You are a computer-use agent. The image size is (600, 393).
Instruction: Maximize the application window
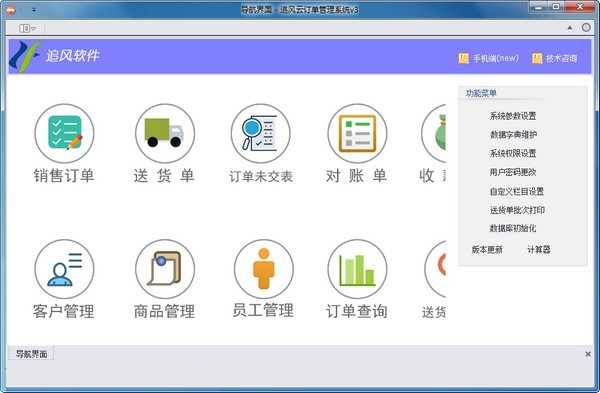tap(556, 7)
